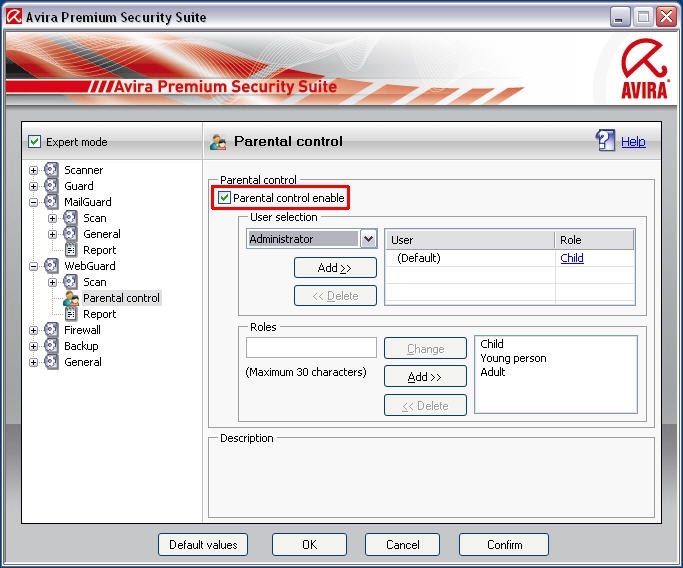Select MailGuard in the tree

point(88,202)
